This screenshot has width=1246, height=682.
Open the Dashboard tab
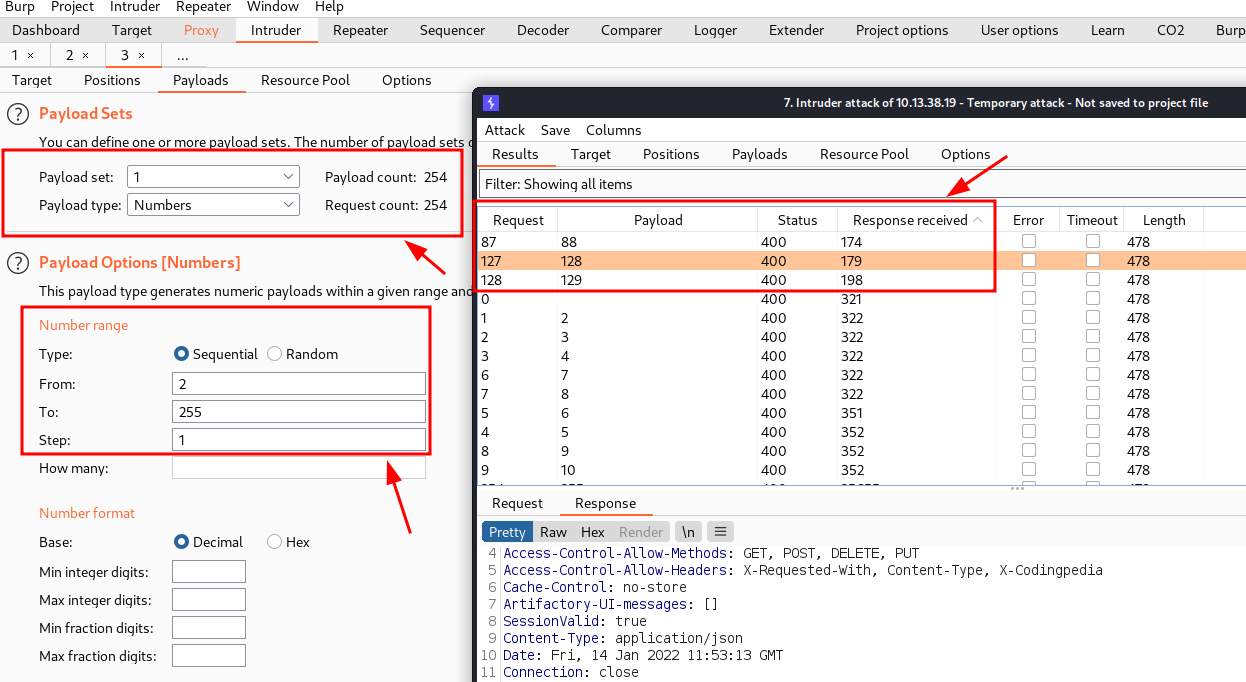(x=46, y=30)
